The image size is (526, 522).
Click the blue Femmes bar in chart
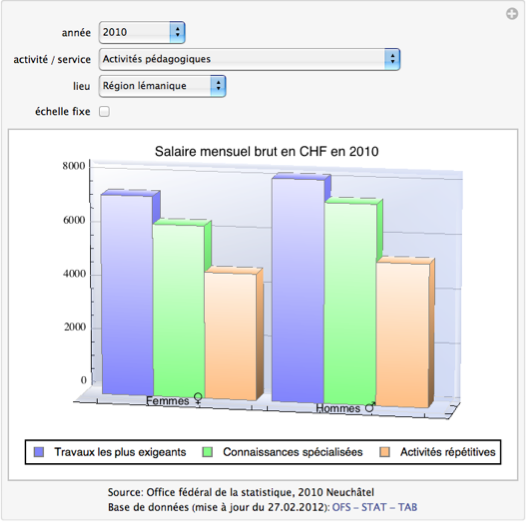pyautogui.click(x=127, y=295)
